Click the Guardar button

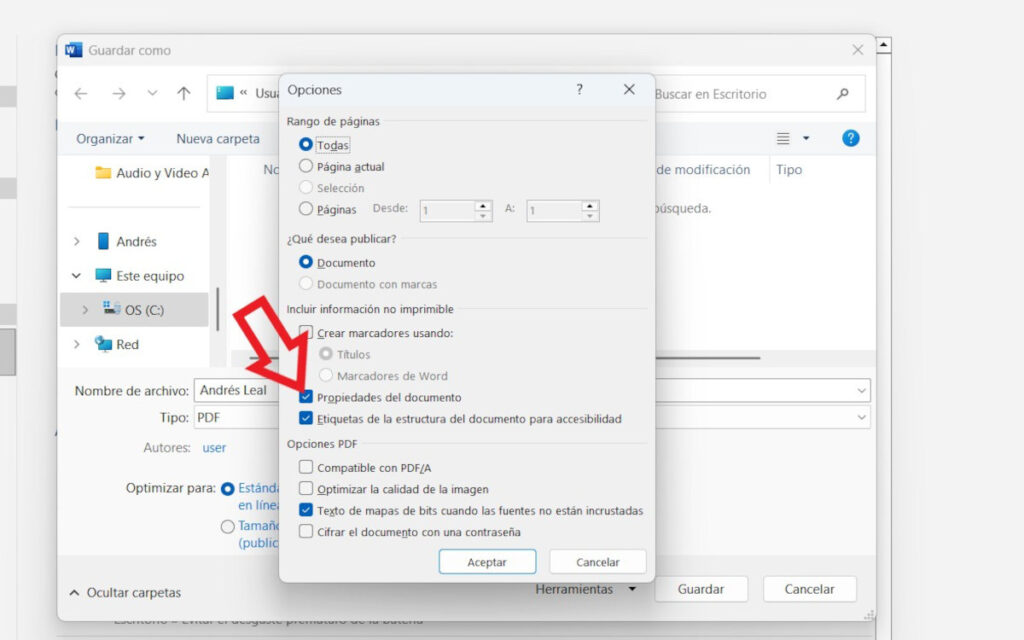(x=700, y=589)
